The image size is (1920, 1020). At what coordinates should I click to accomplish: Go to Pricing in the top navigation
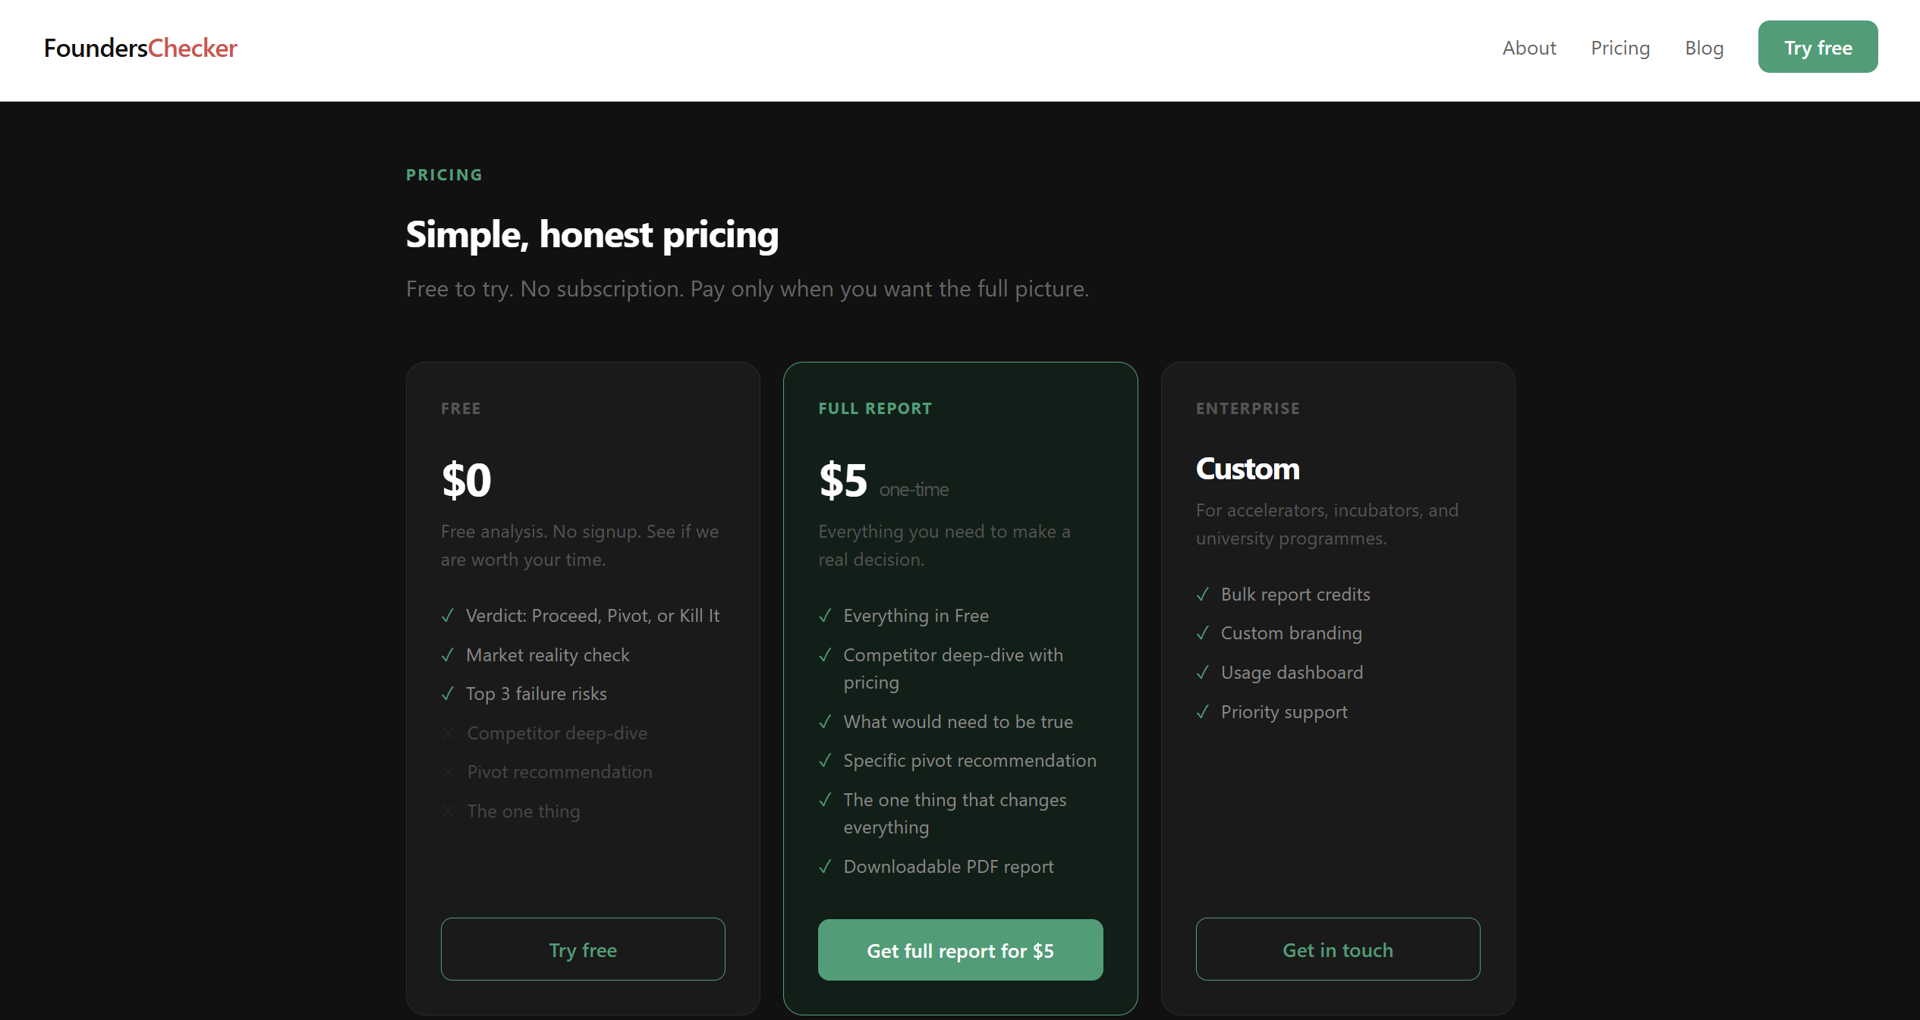tap(1620, 48)
